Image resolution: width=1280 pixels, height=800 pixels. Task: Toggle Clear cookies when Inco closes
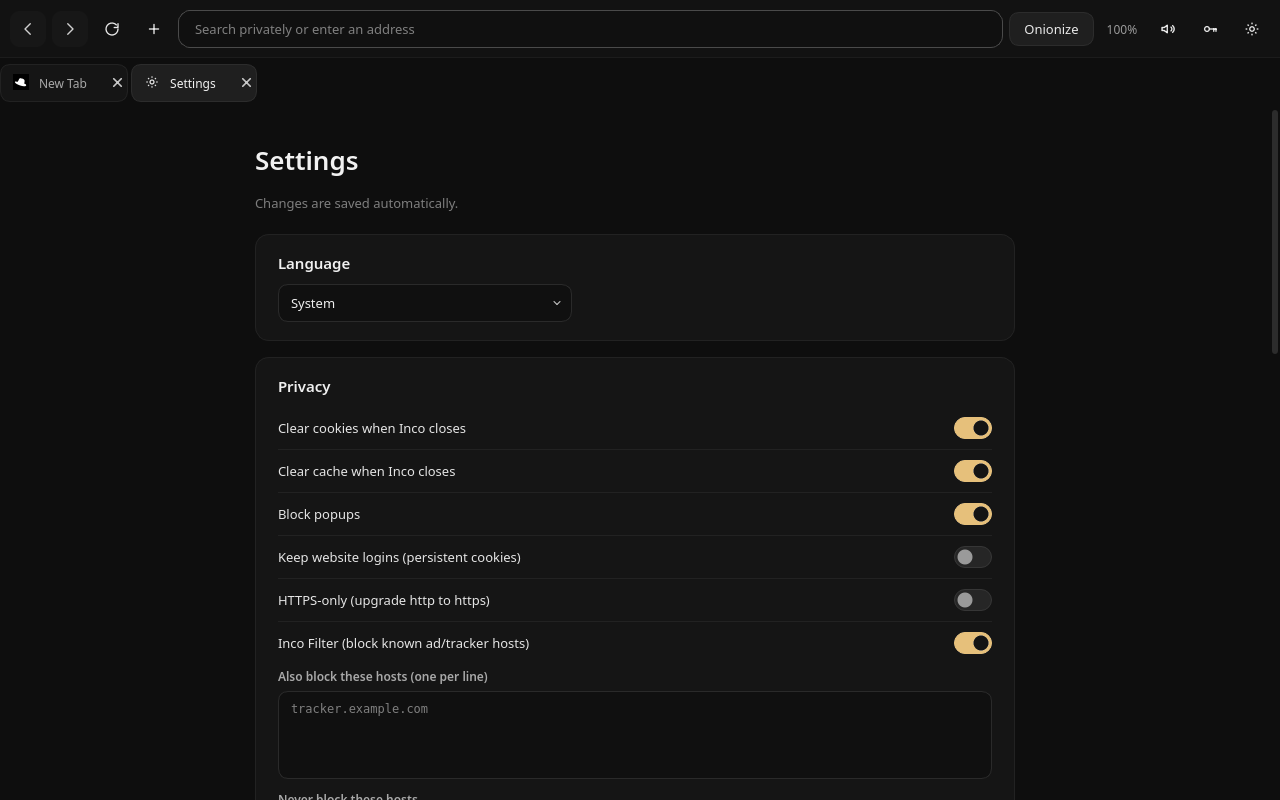[973, 428]
